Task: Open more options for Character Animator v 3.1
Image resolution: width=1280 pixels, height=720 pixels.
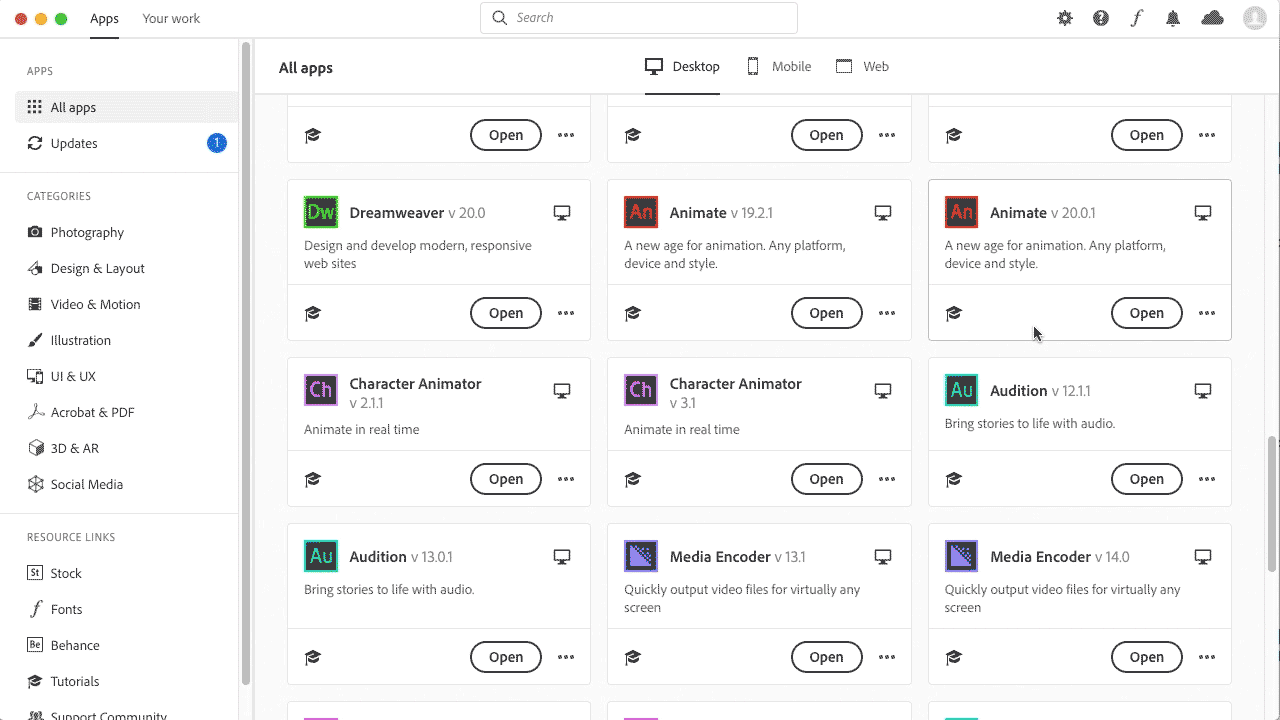Action: pyautogui.click(x=887, y=479)
